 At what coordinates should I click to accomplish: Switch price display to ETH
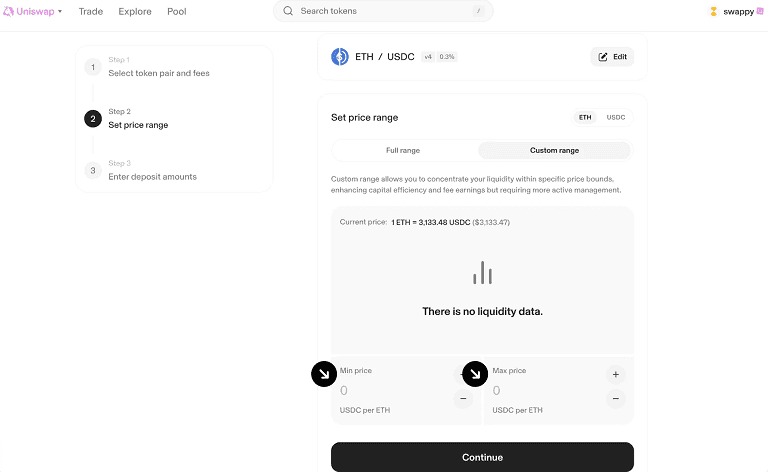point(585,118)
